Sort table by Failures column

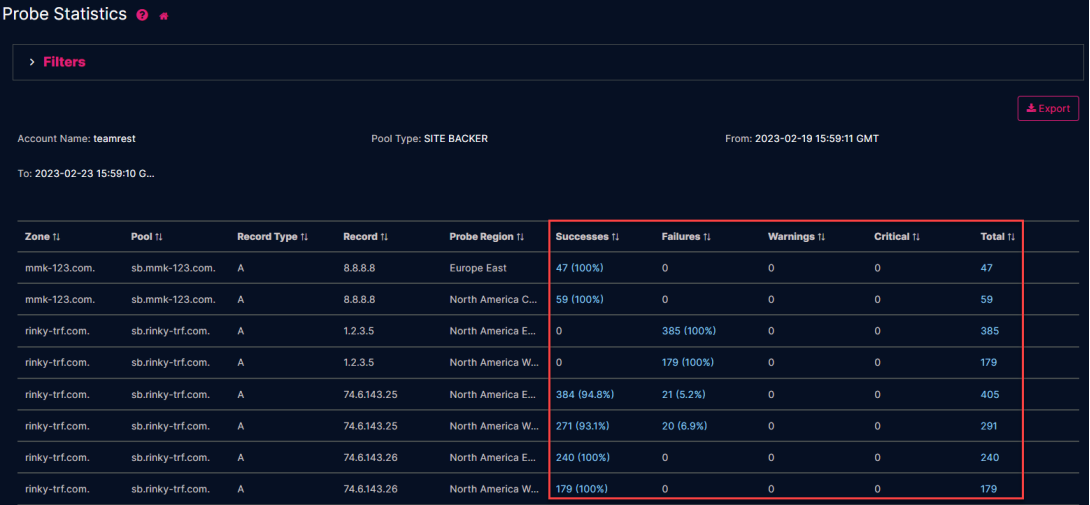point(686,237)
